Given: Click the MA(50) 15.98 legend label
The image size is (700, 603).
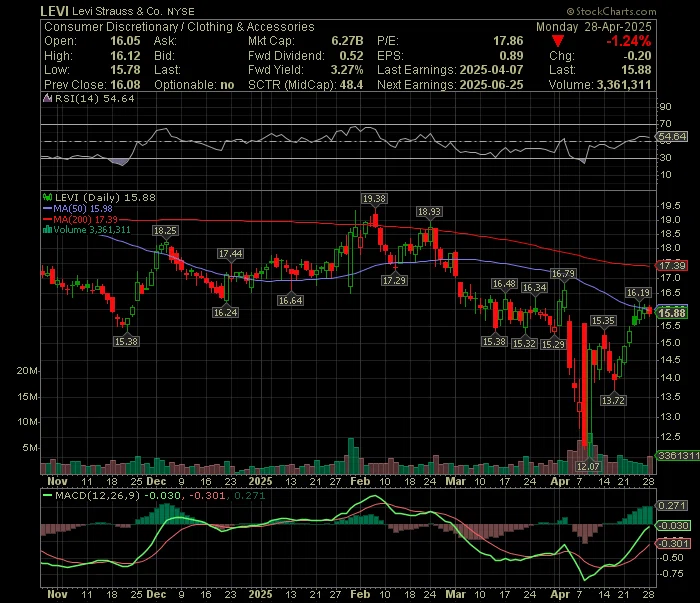Looking at the screenshot, I should [x=83, y=208].
